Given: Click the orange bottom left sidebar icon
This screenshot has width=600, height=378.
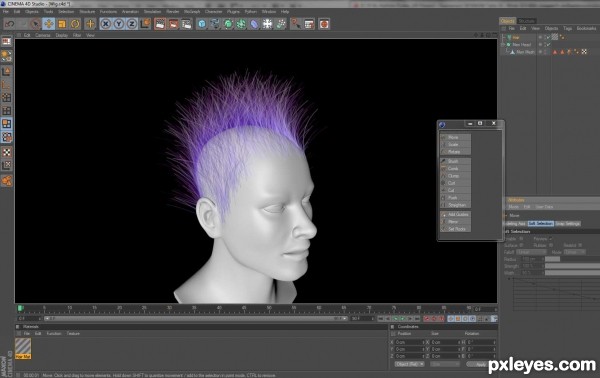Looking at the screenshot, I should click(x=7, y=181).
